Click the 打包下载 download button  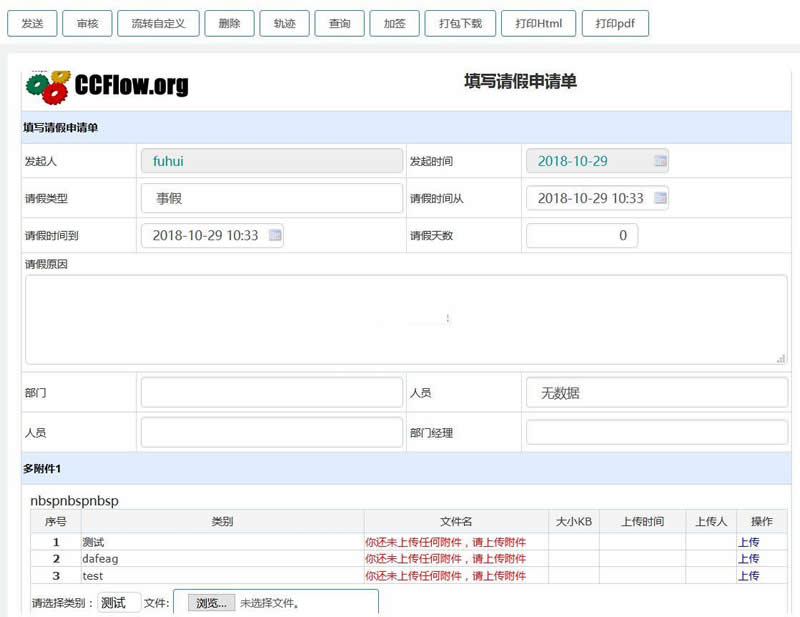[458, 23]
